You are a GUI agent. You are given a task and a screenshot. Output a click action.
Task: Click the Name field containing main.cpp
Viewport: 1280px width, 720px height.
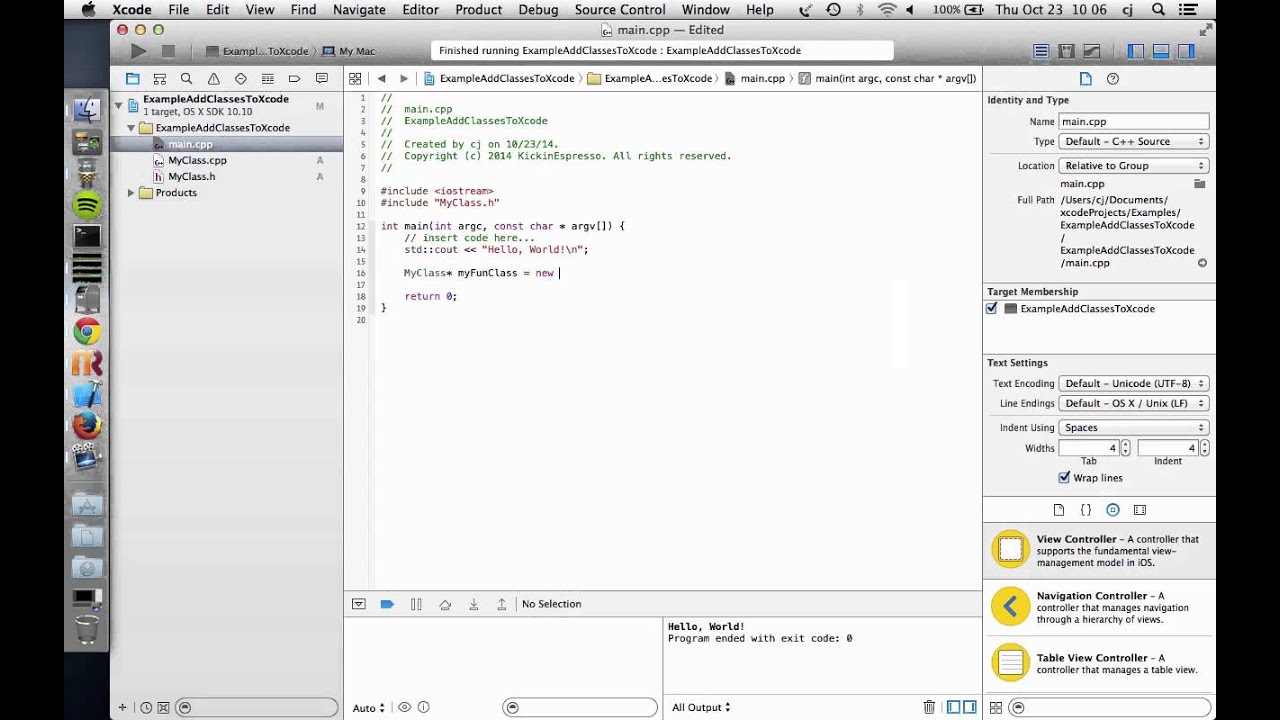(x=1133, y=121)
